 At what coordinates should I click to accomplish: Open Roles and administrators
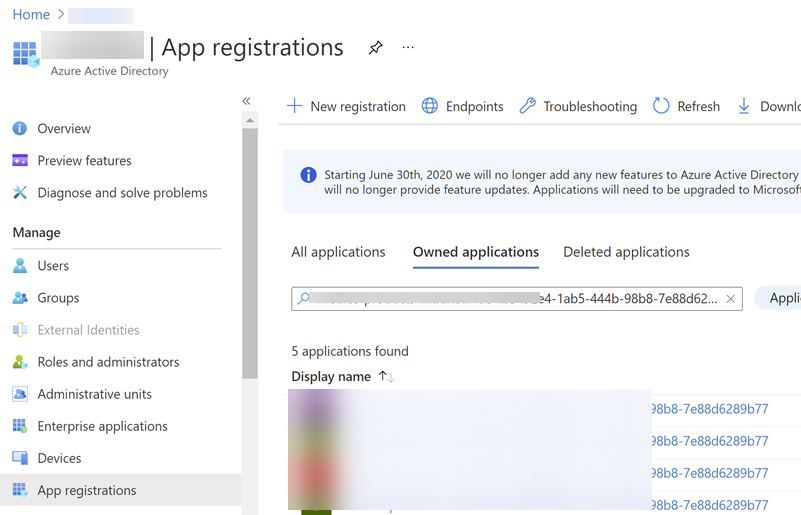[x=108, y=362]
